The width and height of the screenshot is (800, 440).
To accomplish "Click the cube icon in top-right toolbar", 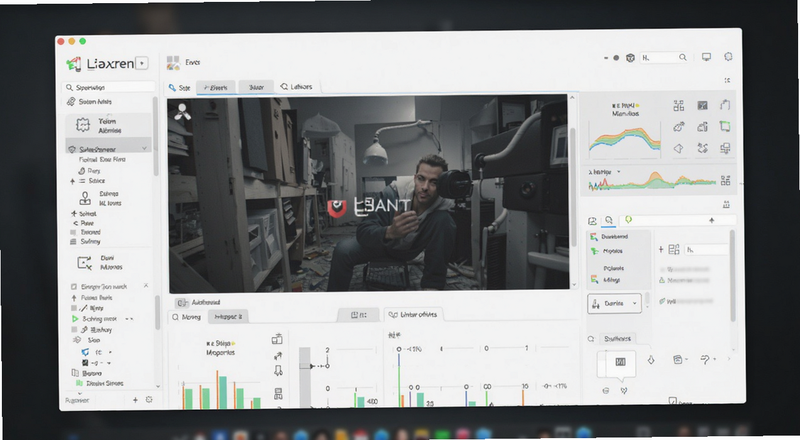I will click(x=630, y=58).
